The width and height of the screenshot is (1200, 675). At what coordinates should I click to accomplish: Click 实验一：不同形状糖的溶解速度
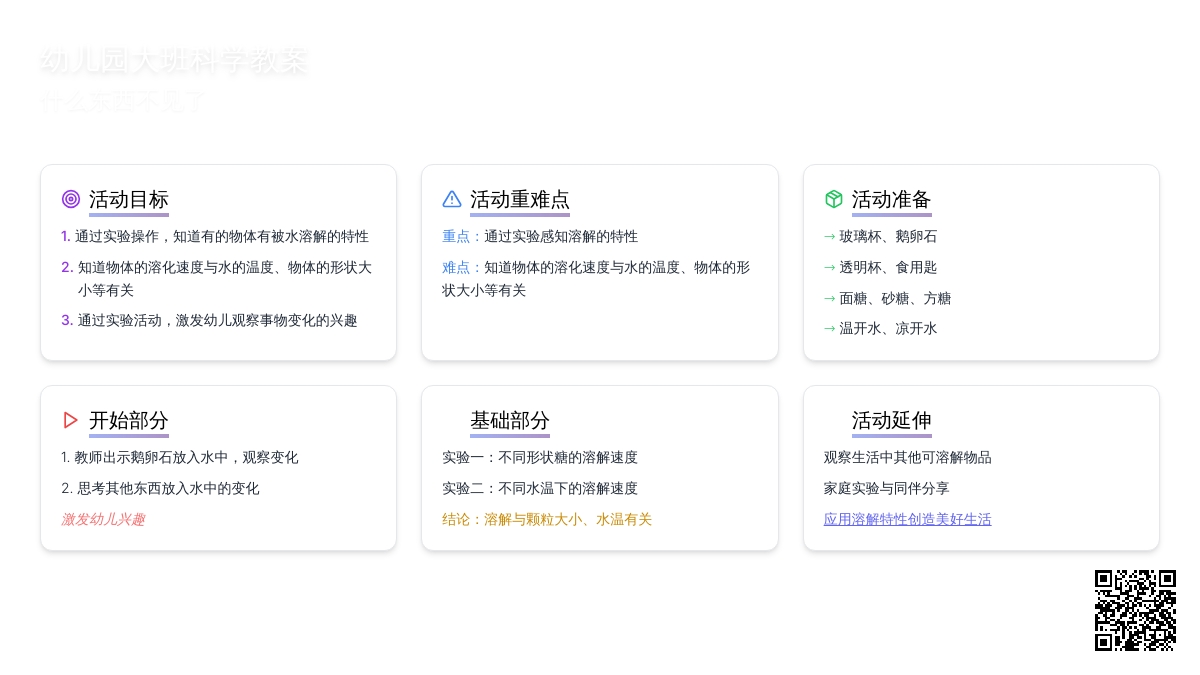pos(540,457)
